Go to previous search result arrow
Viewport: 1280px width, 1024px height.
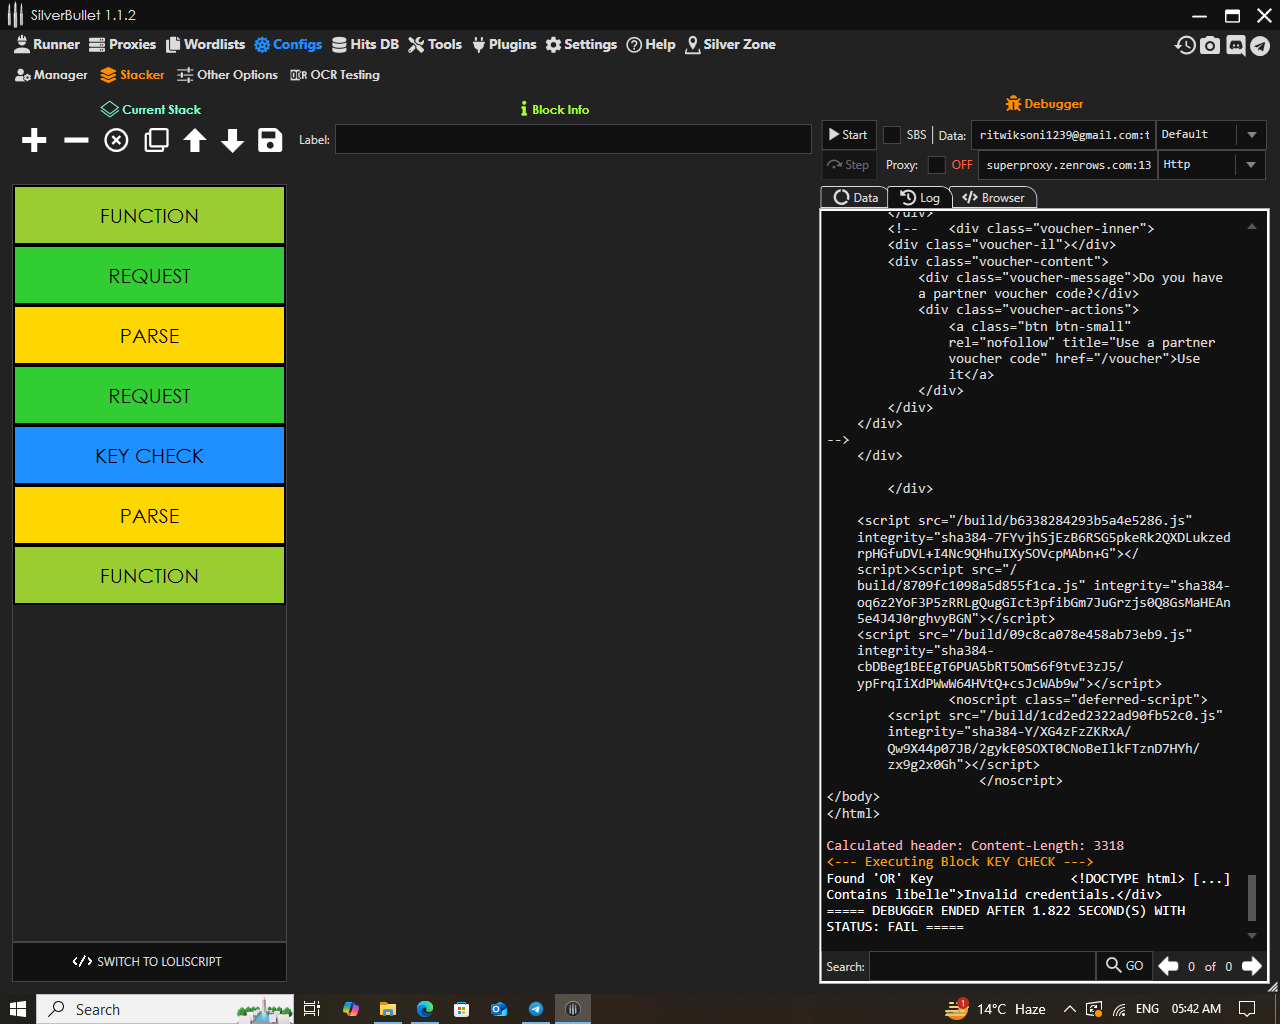pos(1168,966)
